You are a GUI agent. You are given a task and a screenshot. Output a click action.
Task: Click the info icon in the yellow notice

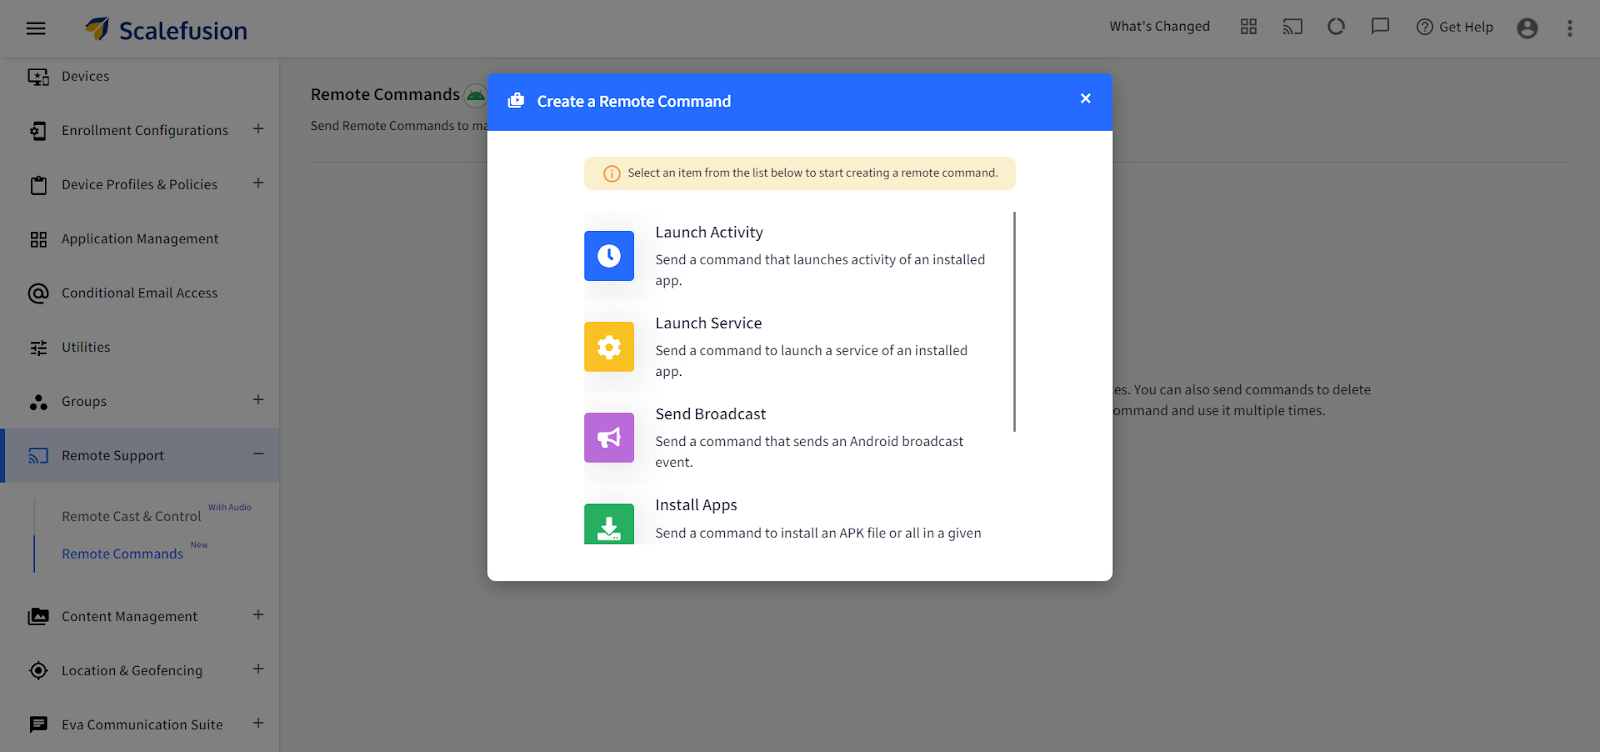(x=612, y=173)
